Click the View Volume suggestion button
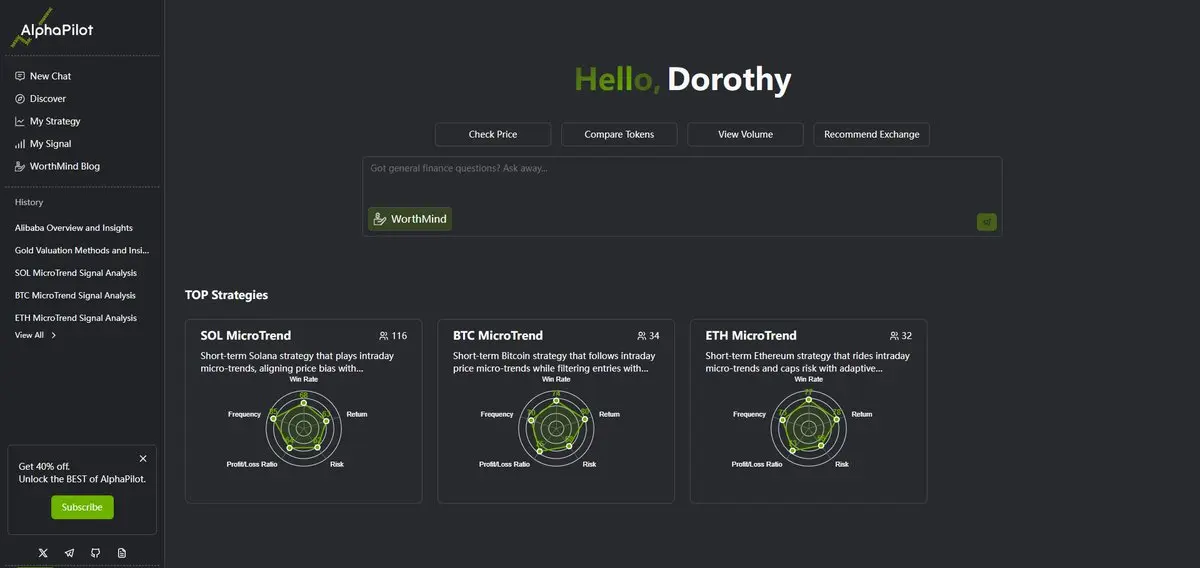The width and height of the screenshot is (1200, 568). 745,134
